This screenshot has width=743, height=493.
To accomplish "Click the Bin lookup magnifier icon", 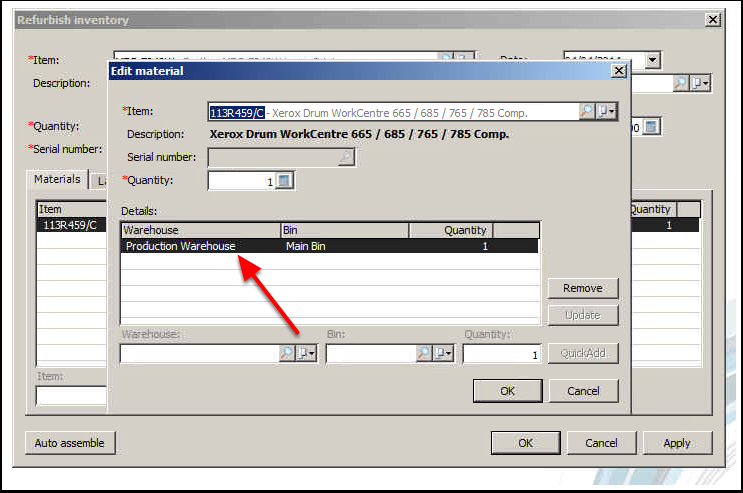I will [x=424, y=353].
